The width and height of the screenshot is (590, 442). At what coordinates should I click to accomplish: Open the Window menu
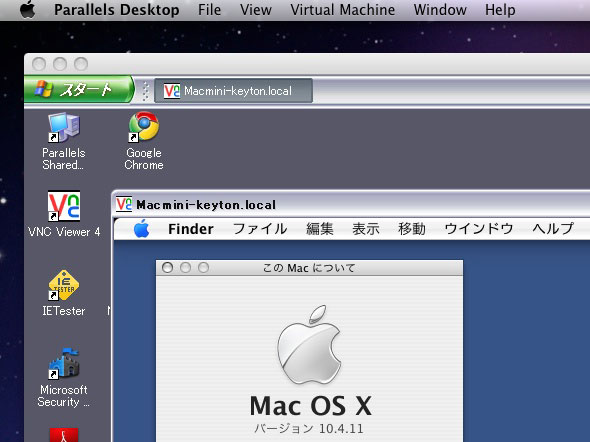coord(440,10)
